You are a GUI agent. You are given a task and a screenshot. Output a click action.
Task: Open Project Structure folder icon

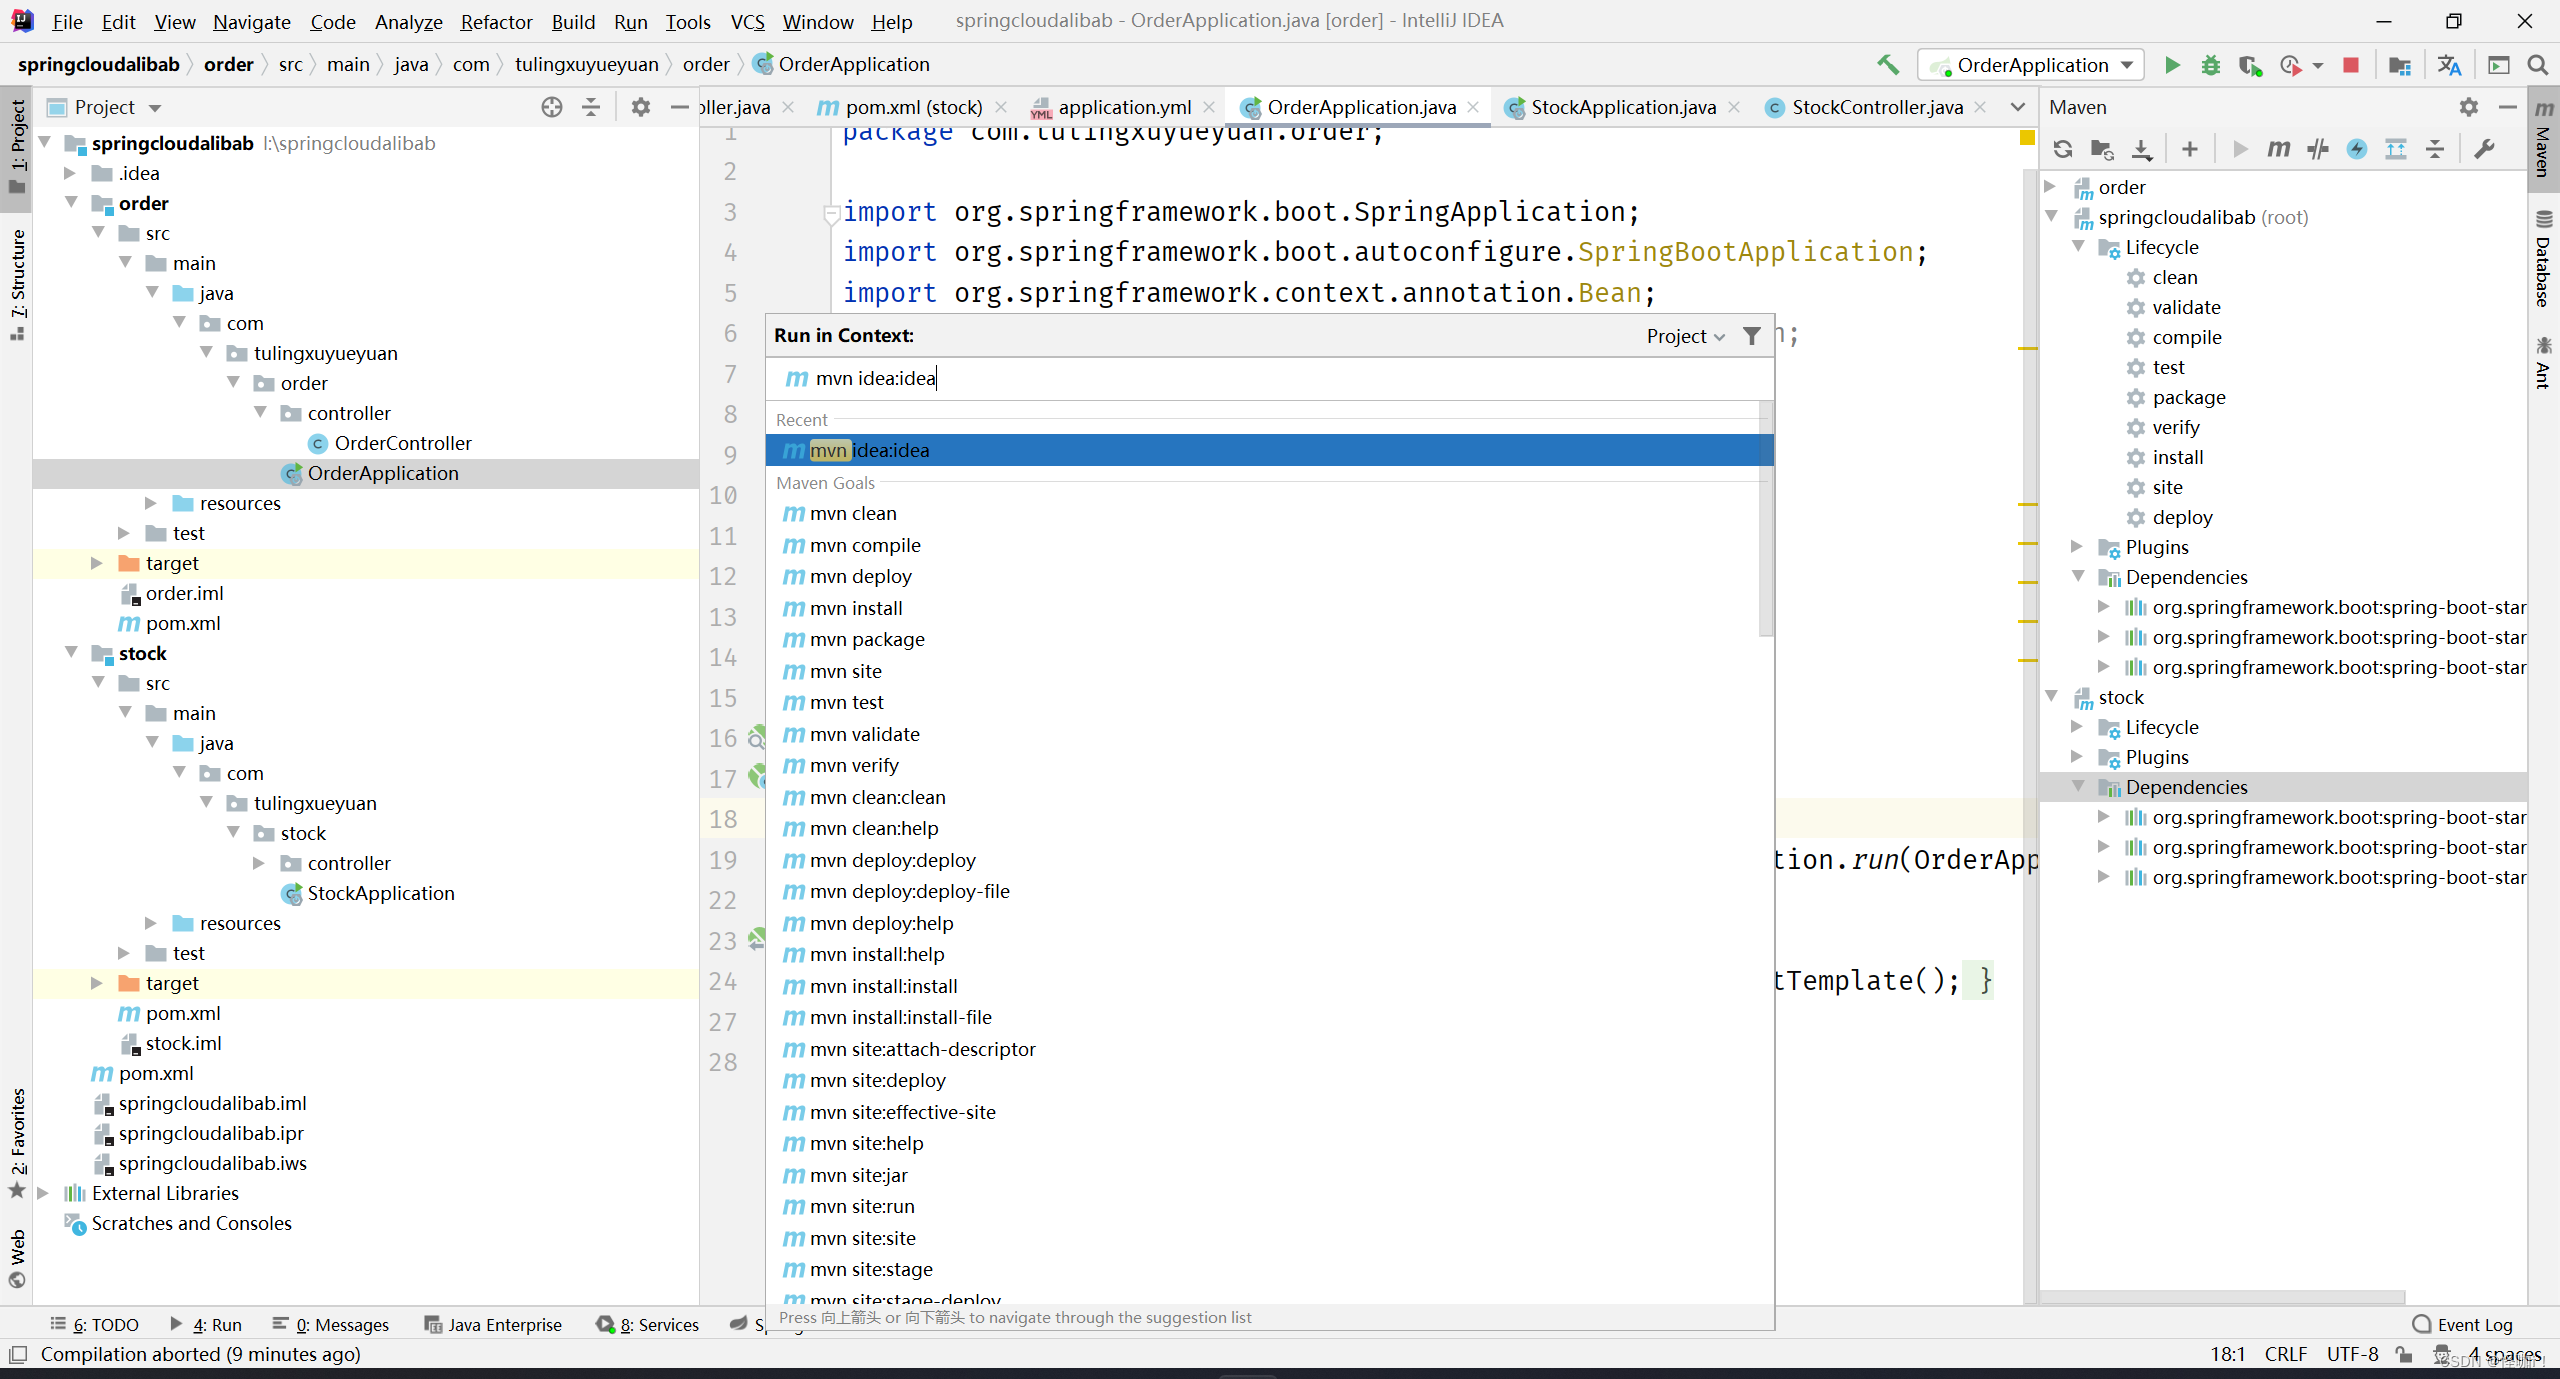click(x=2400, y=65)
